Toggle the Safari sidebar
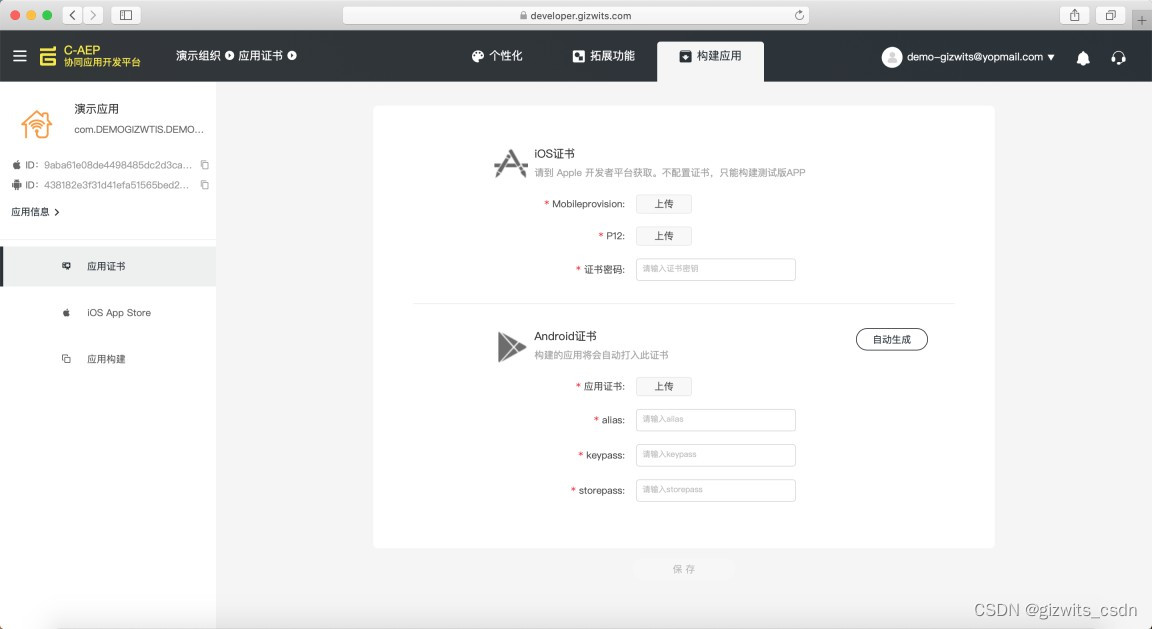The image size is (1152, 629). [x=126, y=15]
